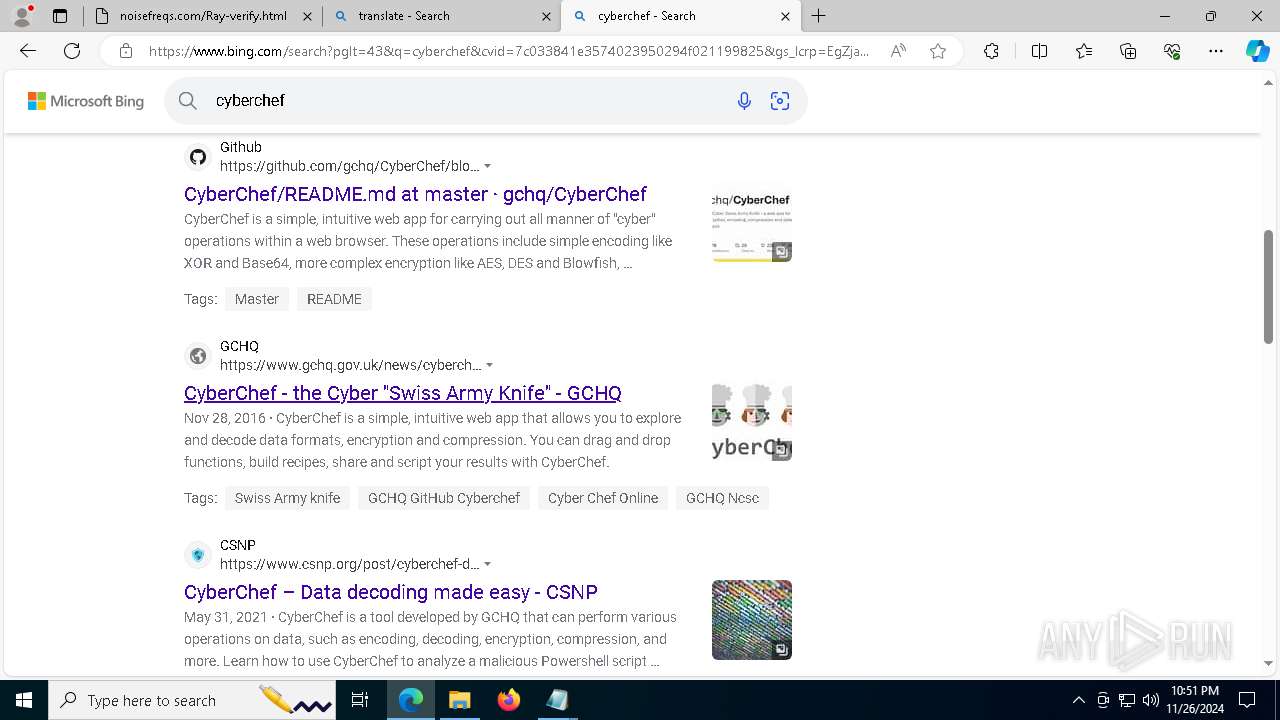Click the GCHQ Ncsc tag
This screenshot has height=720, width=1280.
tap(722, 498)
